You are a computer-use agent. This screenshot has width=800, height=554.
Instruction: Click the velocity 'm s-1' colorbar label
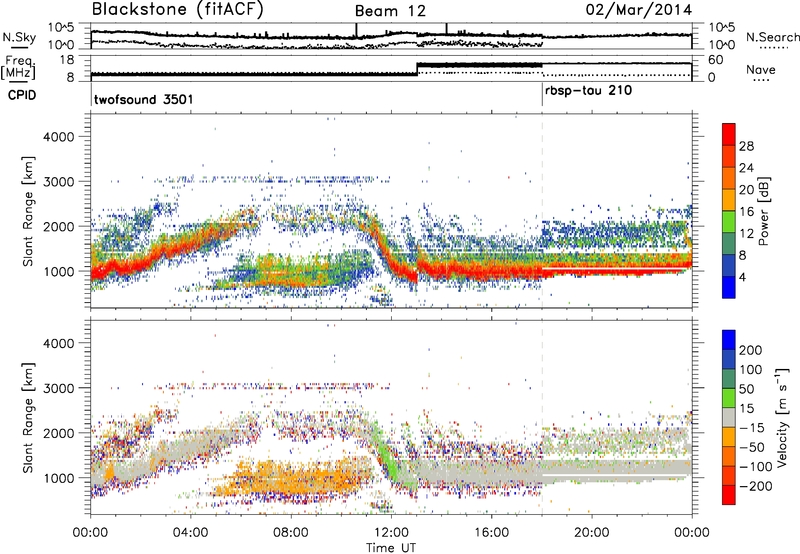point(782,417)
